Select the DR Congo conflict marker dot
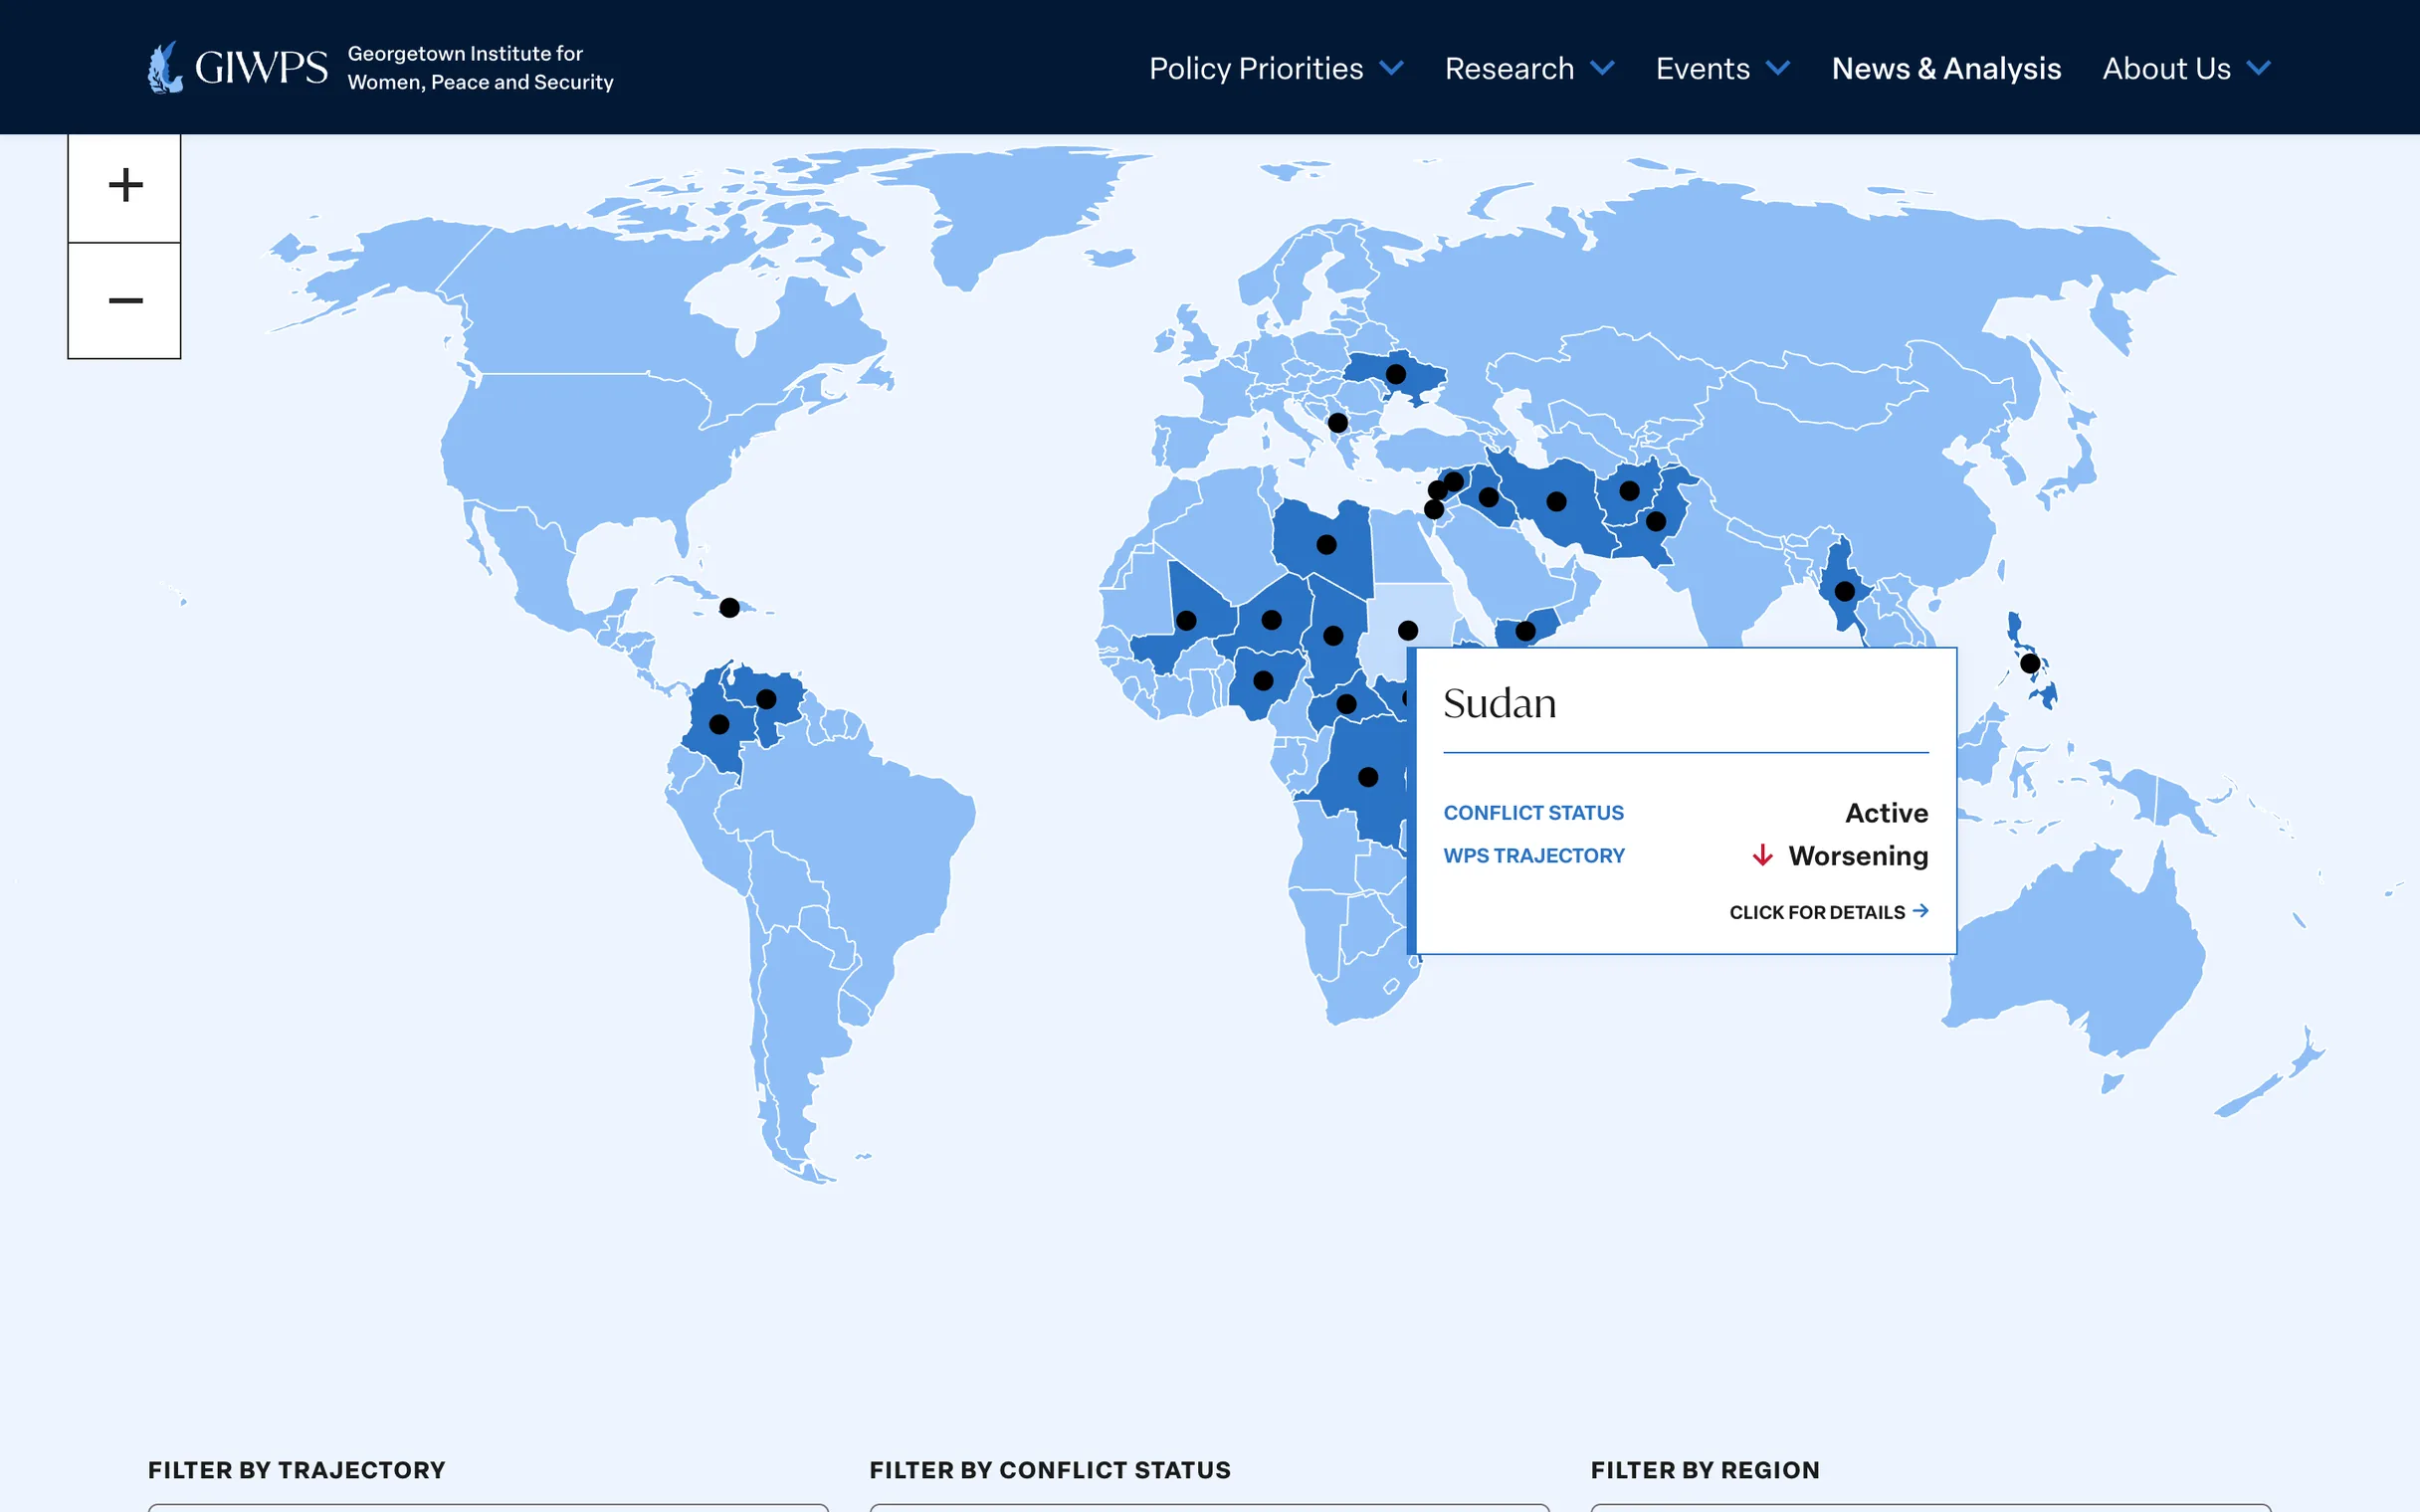 pos(1368,776)
